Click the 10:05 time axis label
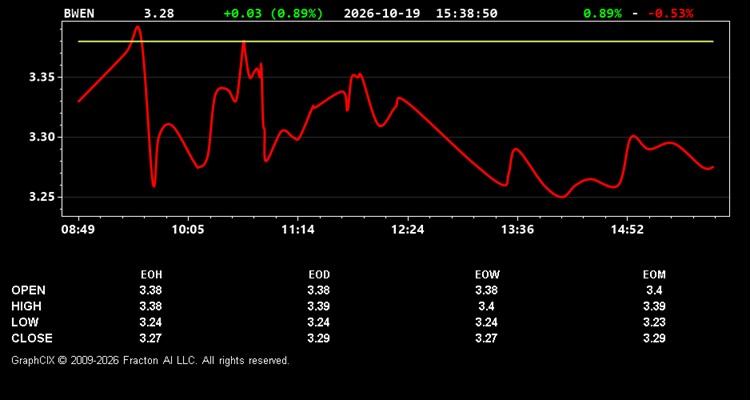Image resolution: width=750 pixels, height=400 pixels. (188, 230)
